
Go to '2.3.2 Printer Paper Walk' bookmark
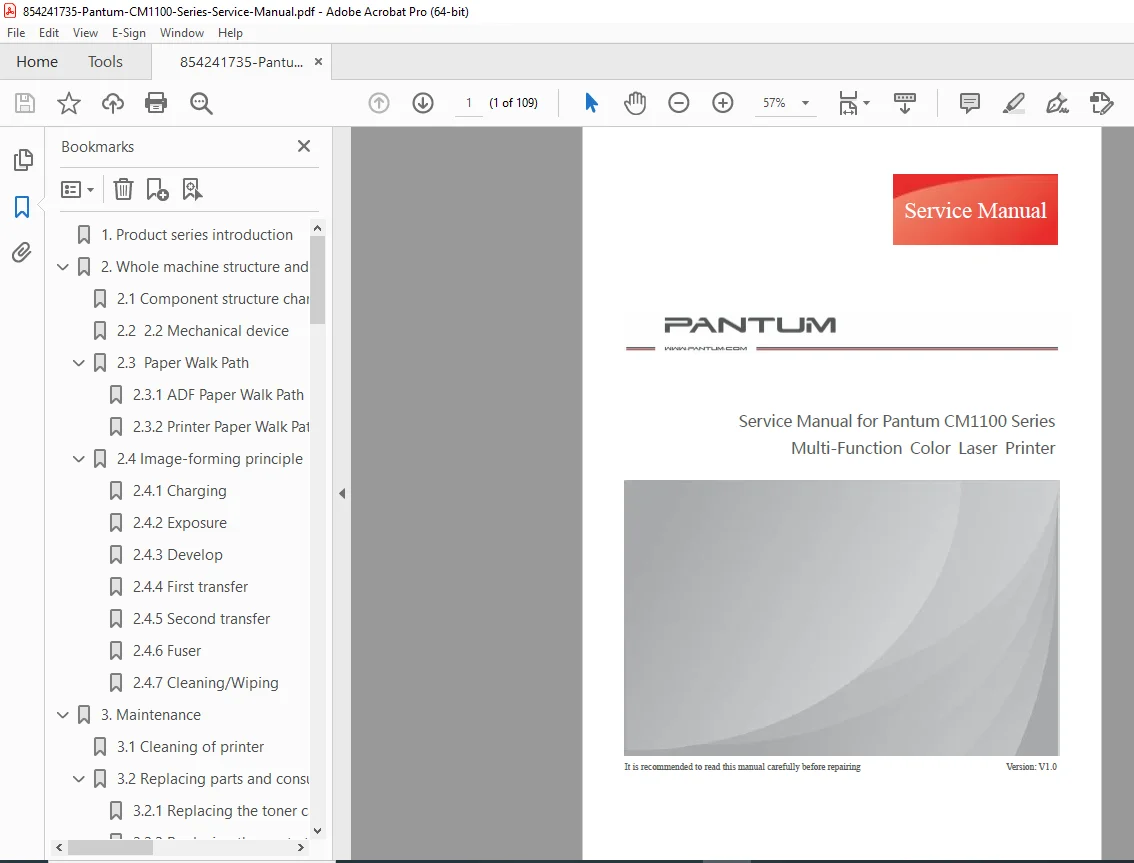pyautogui.click(x=221, y=427)
